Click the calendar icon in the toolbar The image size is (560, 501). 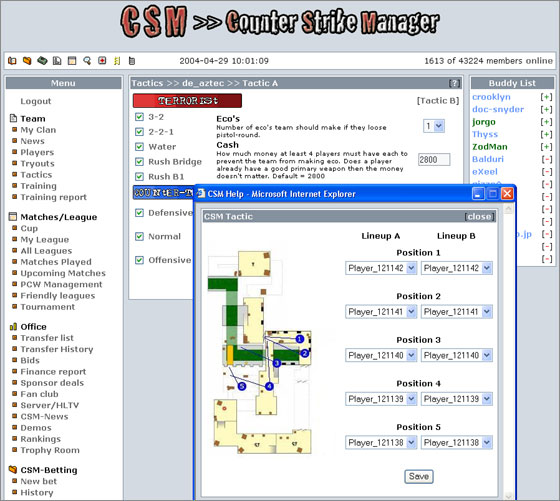[72, 61]
